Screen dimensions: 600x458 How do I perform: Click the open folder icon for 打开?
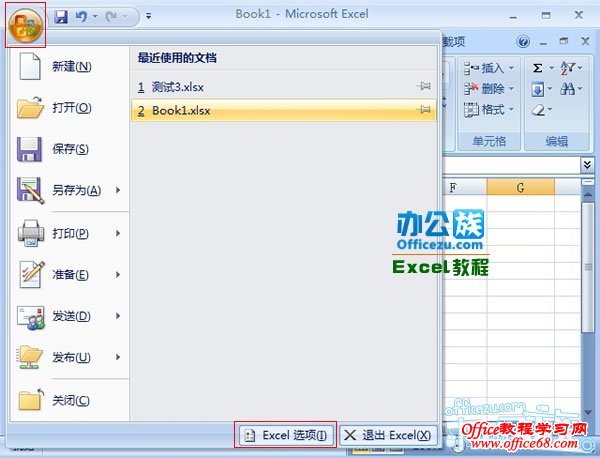coord(30,107)
